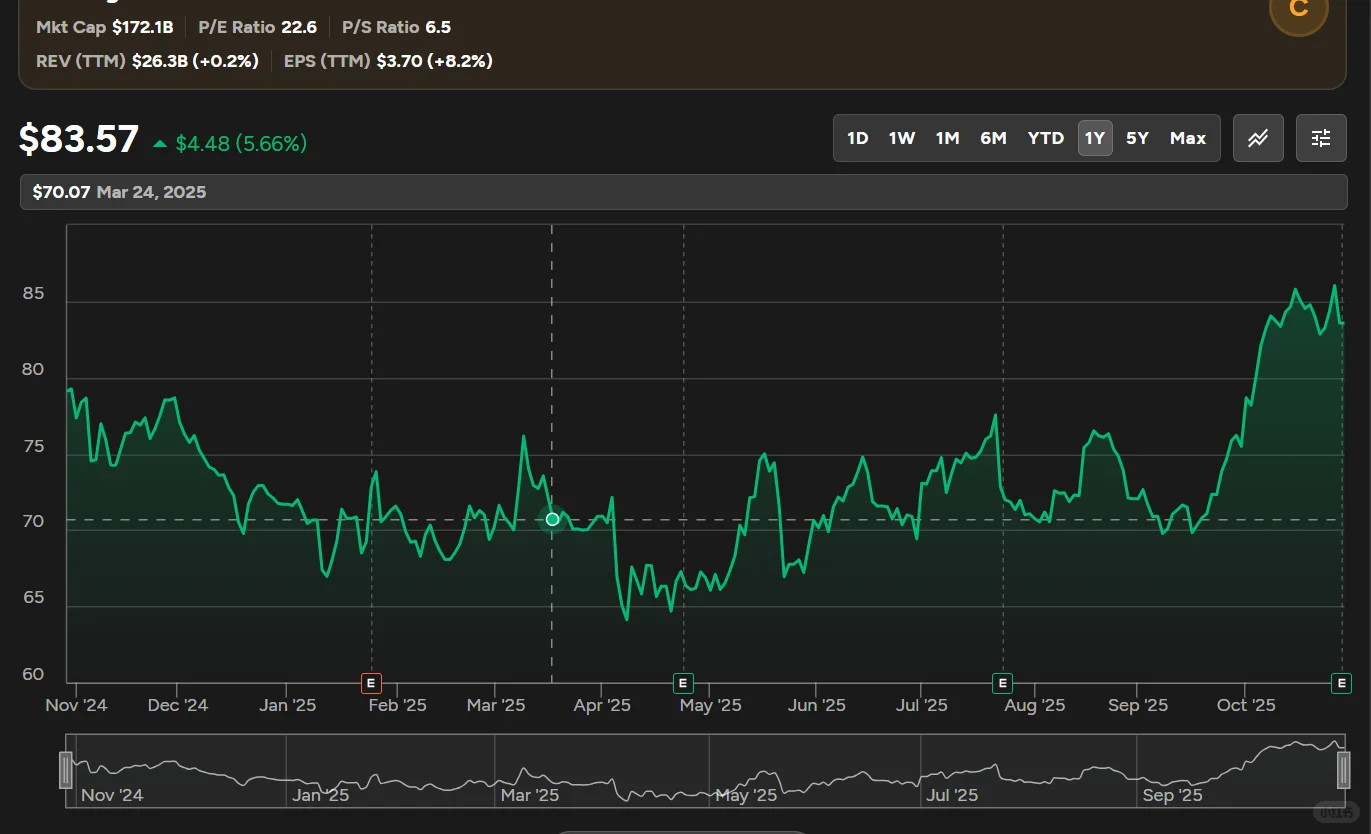Screen dimensions: 1371x834
Task: Click the earnings badge near Aug '25
Action: point(1002,683)
